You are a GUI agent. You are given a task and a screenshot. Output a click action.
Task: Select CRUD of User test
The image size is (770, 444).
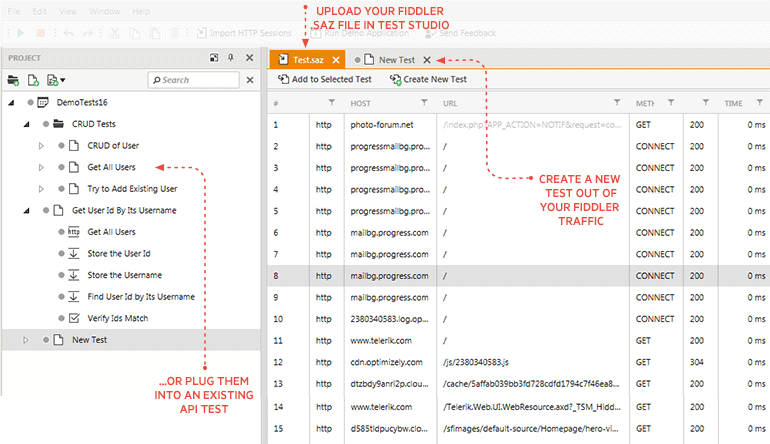(x=113, y=145)
